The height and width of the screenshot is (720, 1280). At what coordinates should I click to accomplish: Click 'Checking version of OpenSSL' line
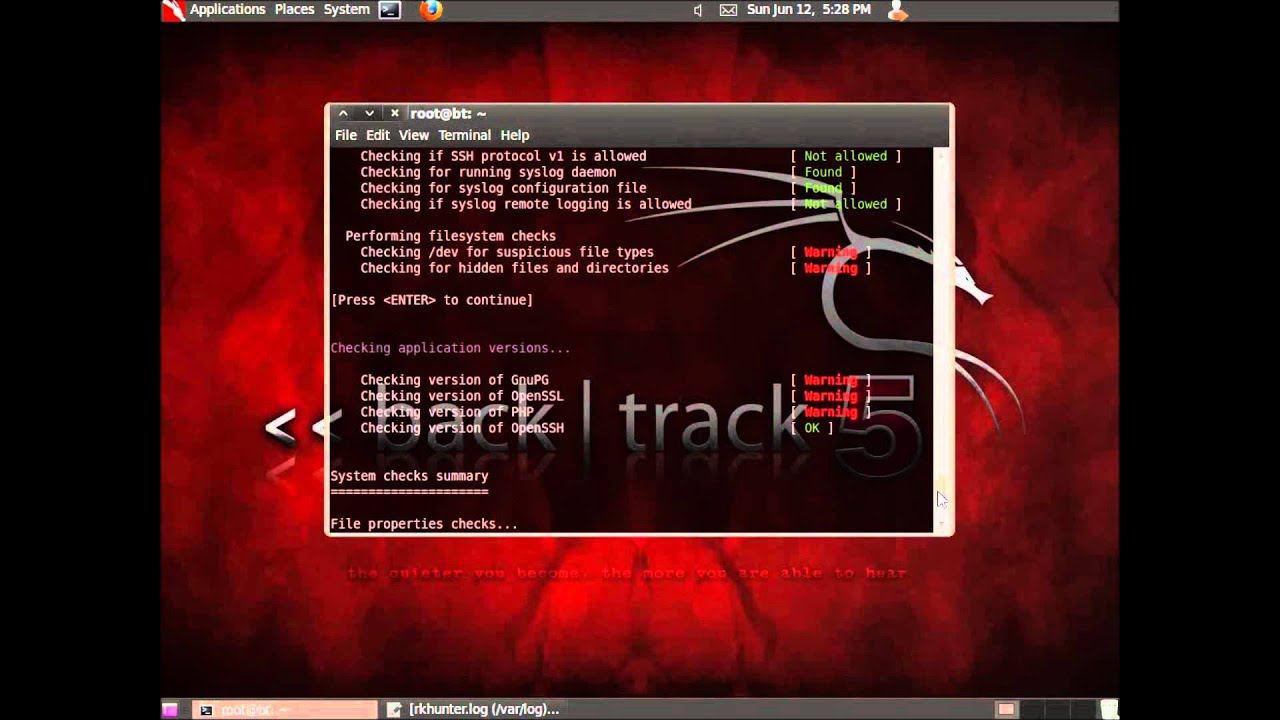462,396
